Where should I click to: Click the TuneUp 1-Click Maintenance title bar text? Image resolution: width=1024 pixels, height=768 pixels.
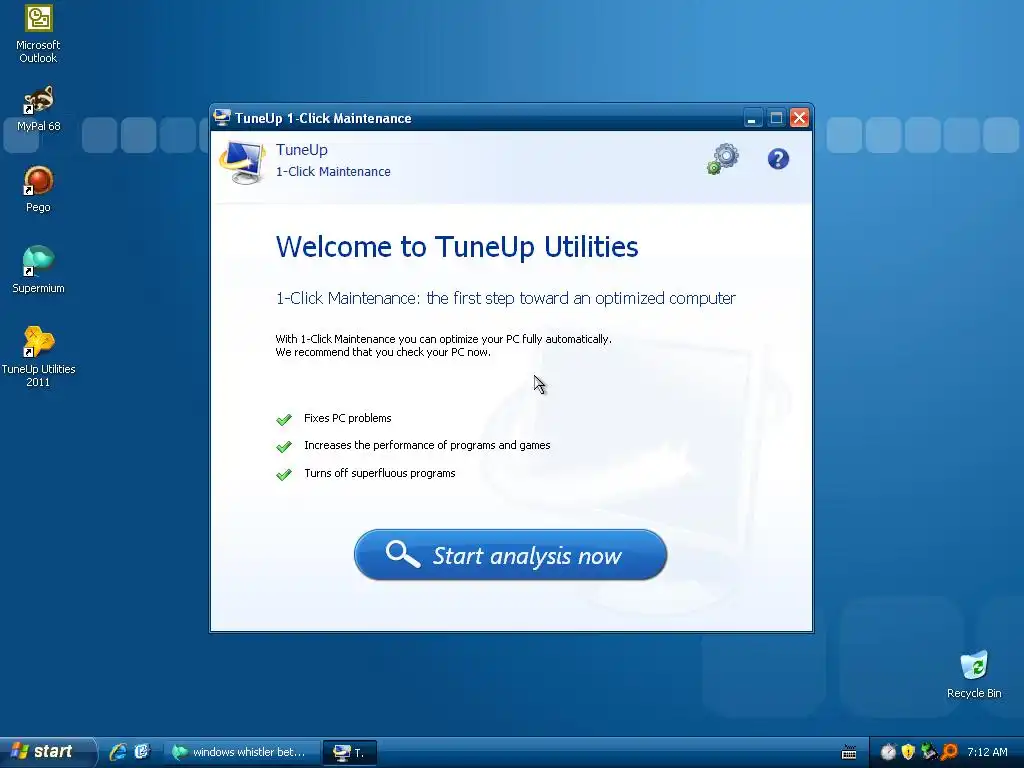tap(323, 118)
